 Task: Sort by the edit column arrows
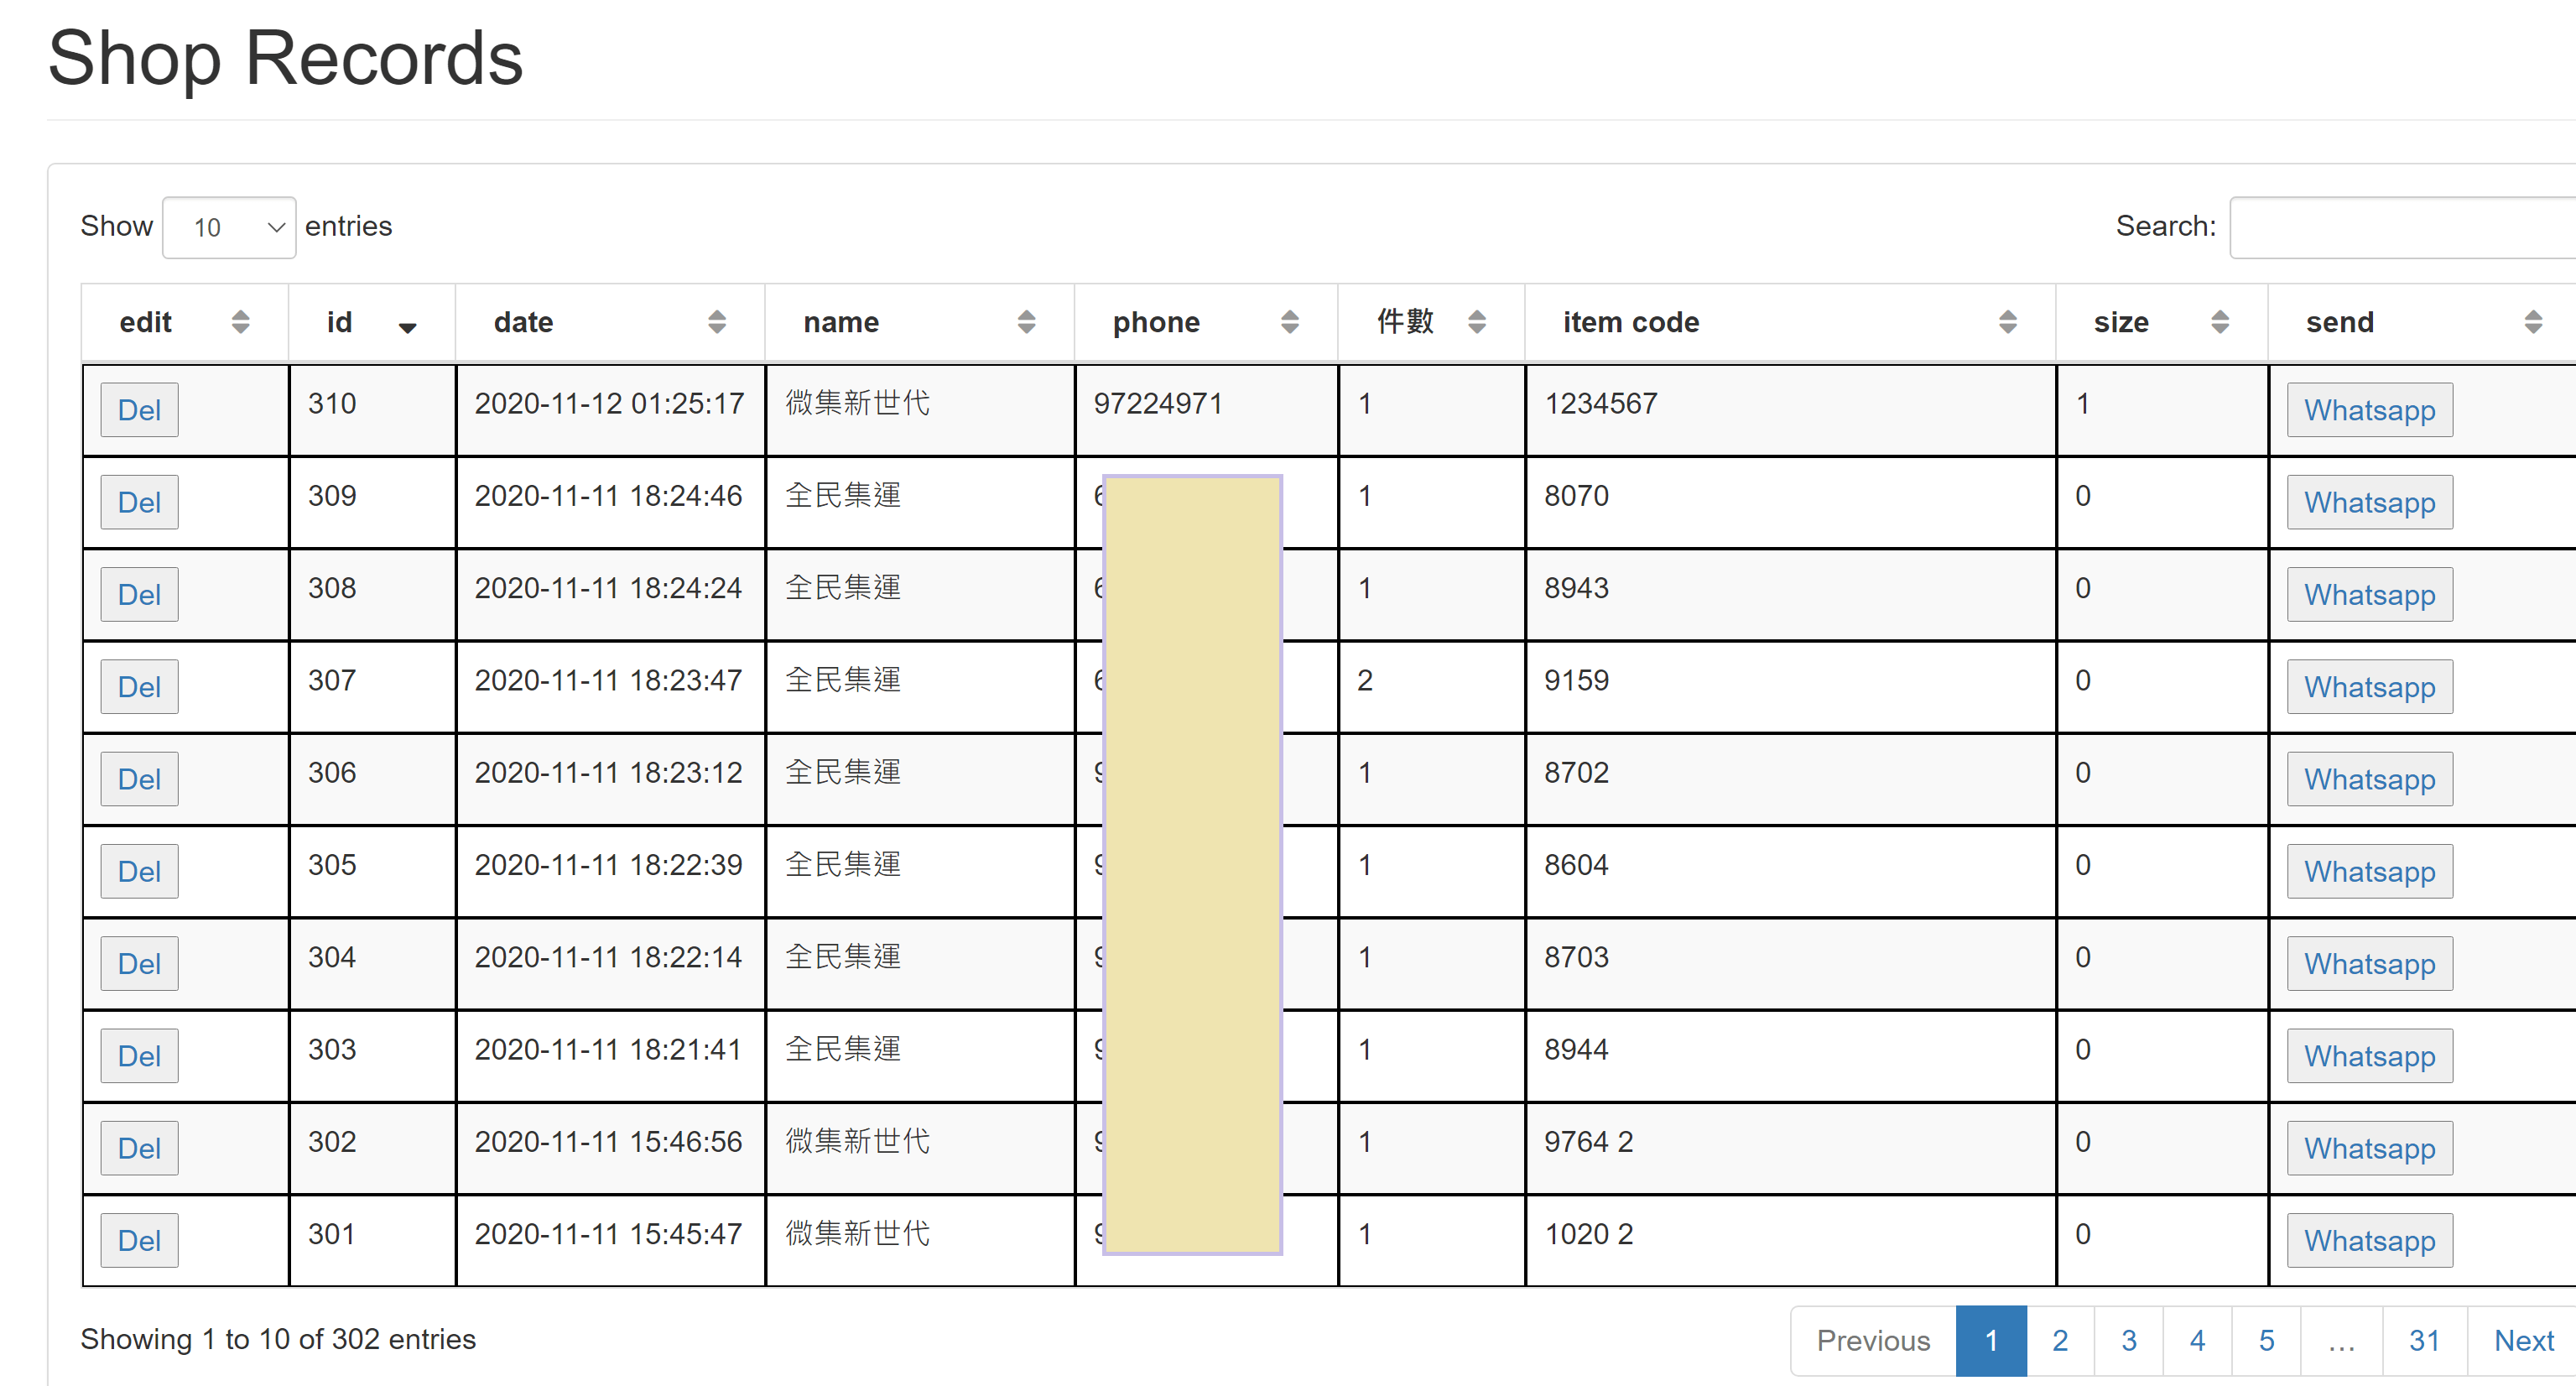coord(240,322)
